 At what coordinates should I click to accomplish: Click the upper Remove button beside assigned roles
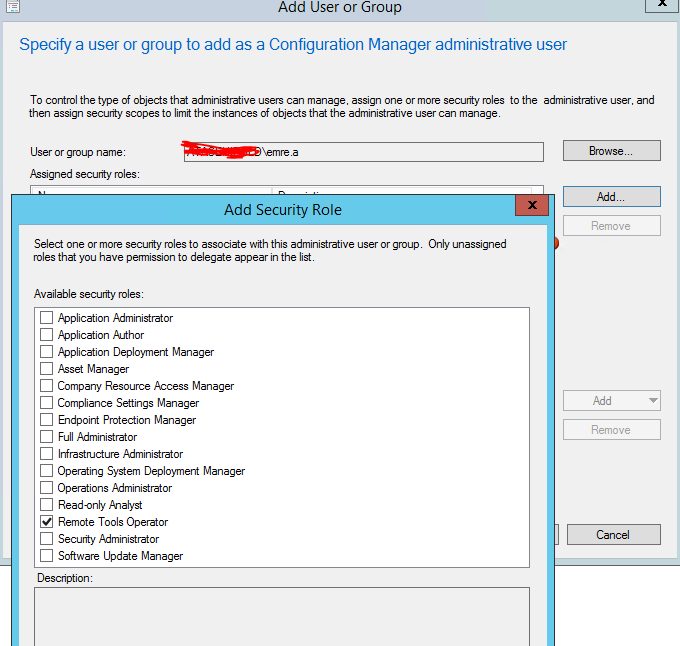(611, 226)
